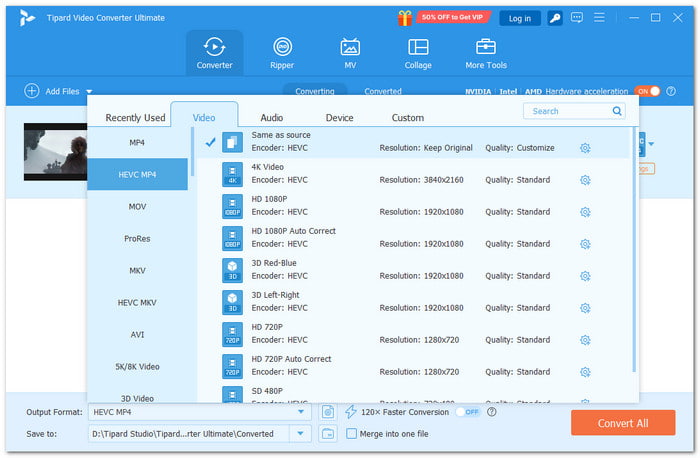Screen dimensions: 700x458
Task: Click the Tipard app logo
Action: 27,18
